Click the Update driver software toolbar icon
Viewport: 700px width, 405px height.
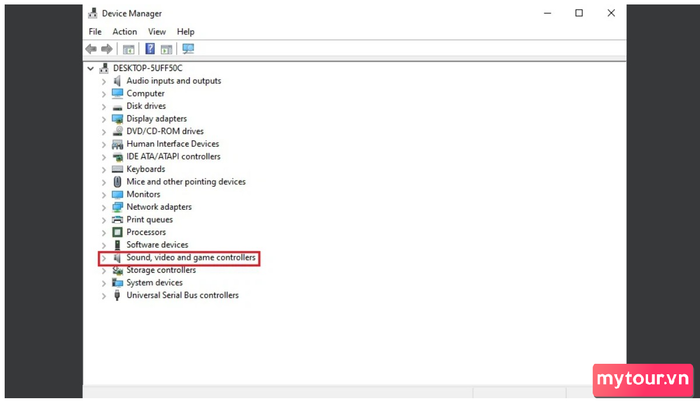(x=167, y=49)
